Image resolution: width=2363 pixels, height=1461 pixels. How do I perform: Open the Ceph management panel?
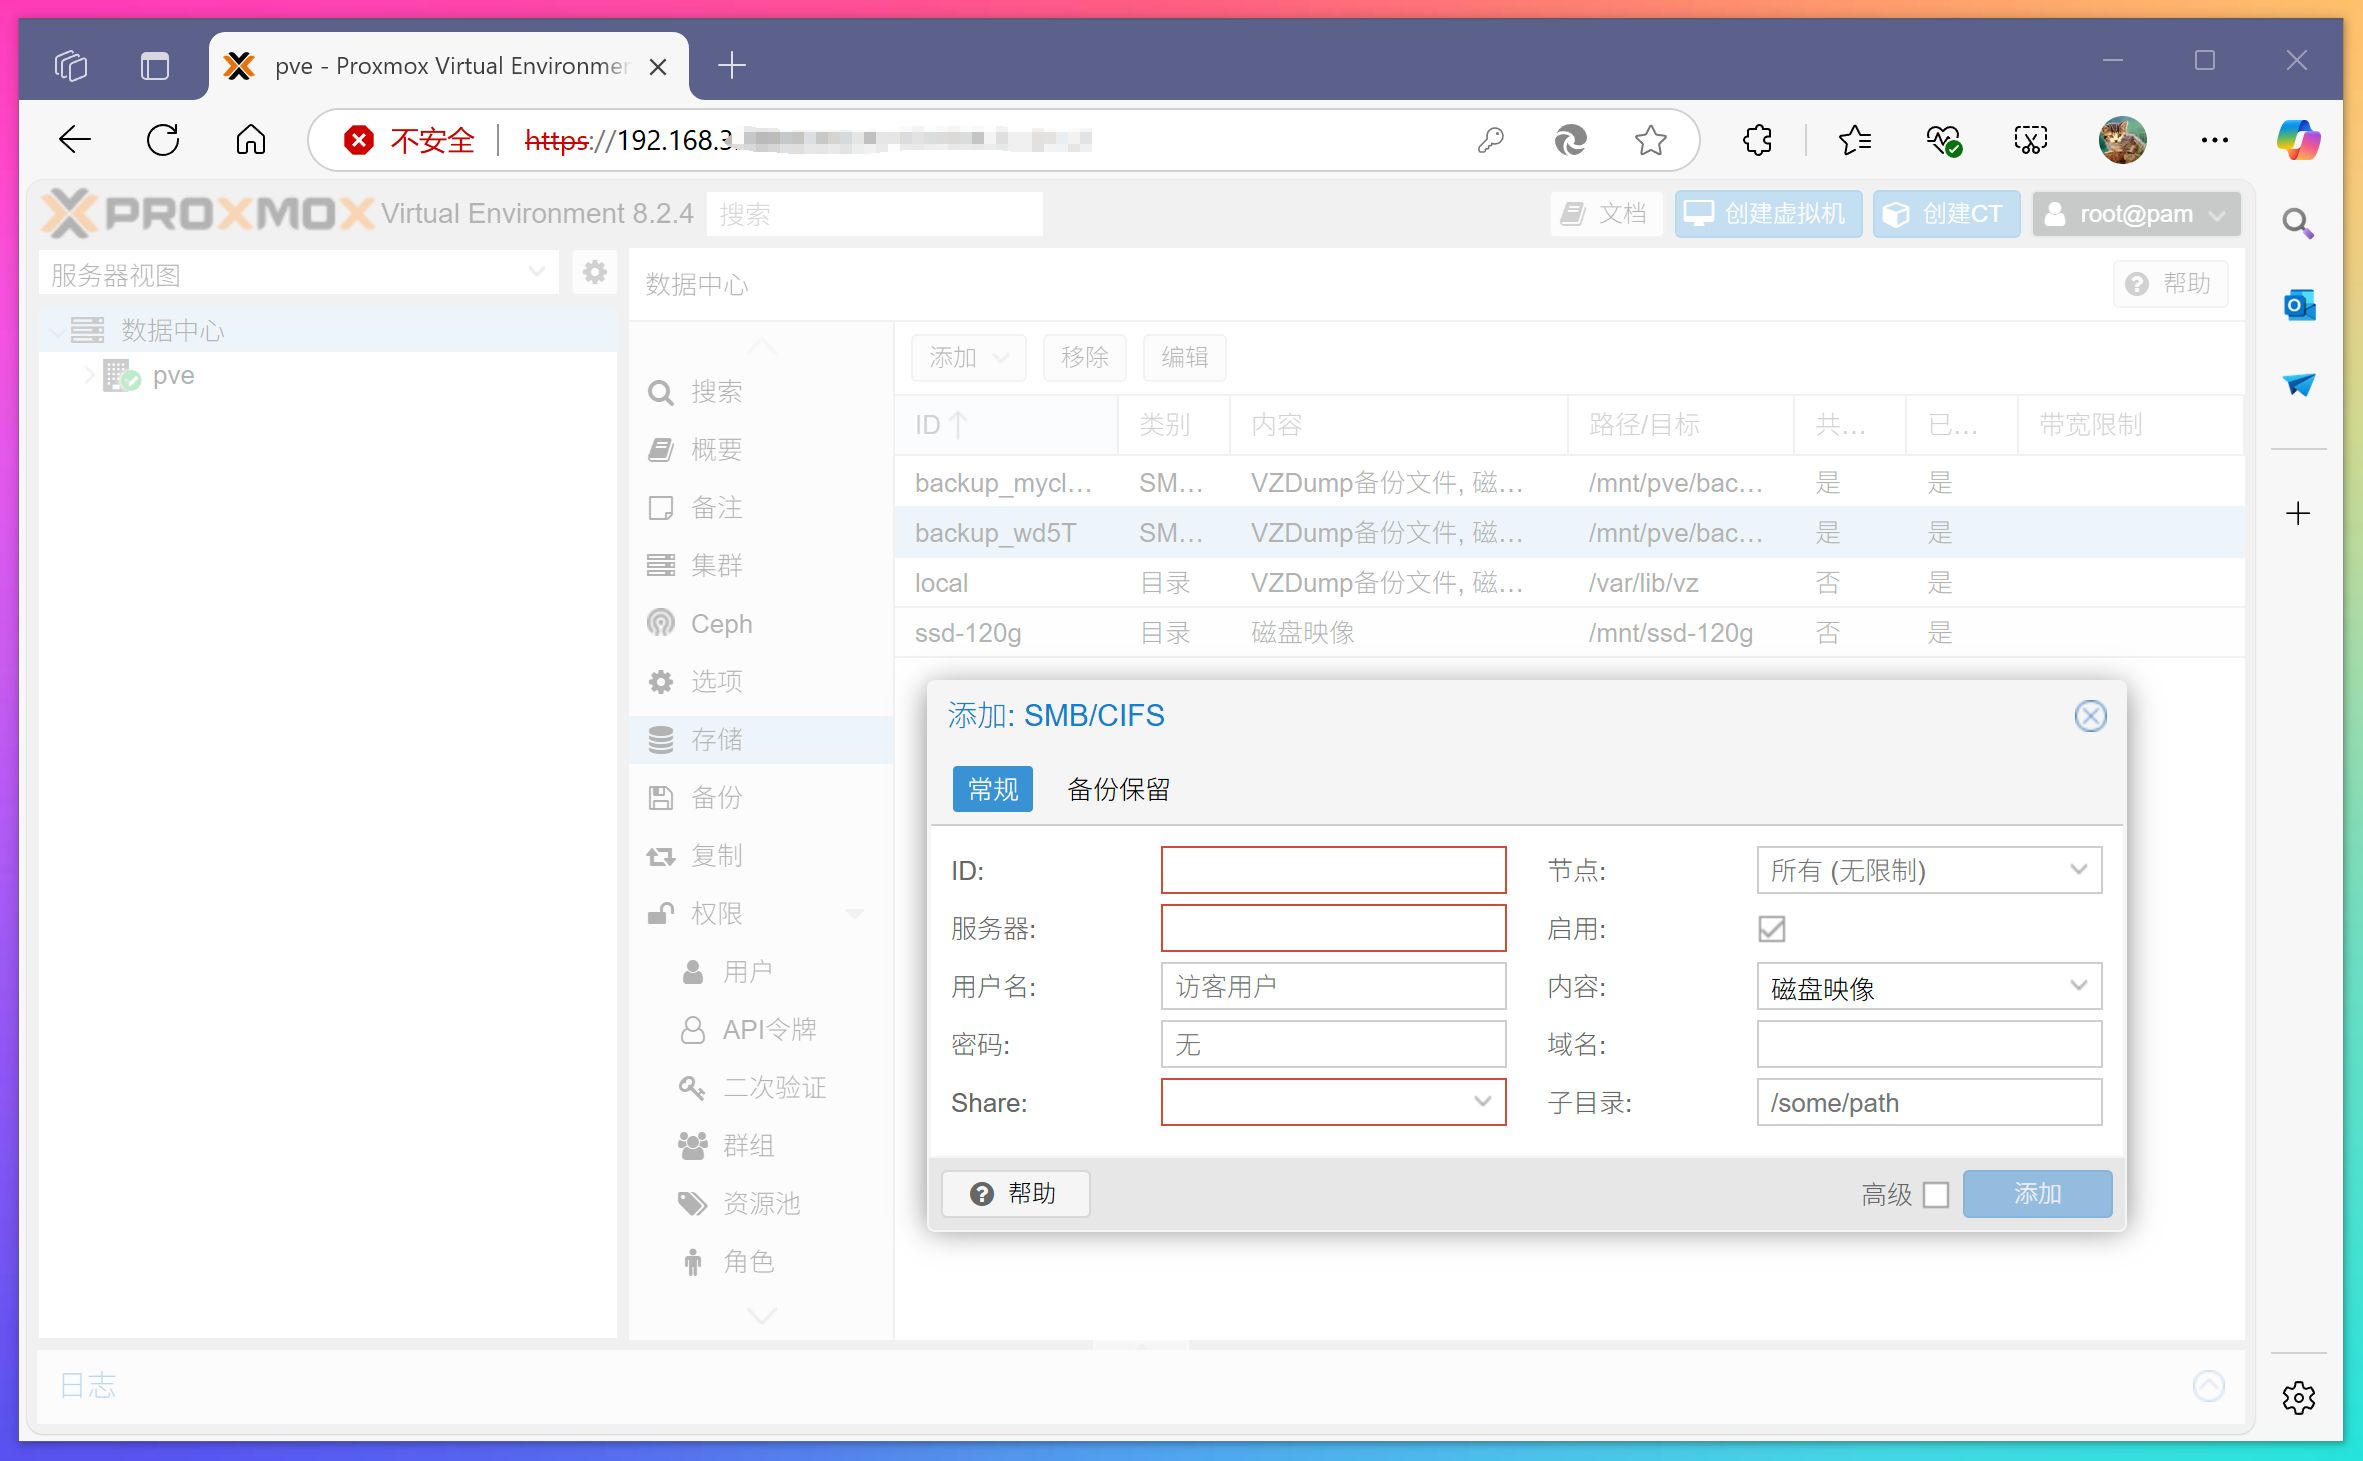click(721, 623)
